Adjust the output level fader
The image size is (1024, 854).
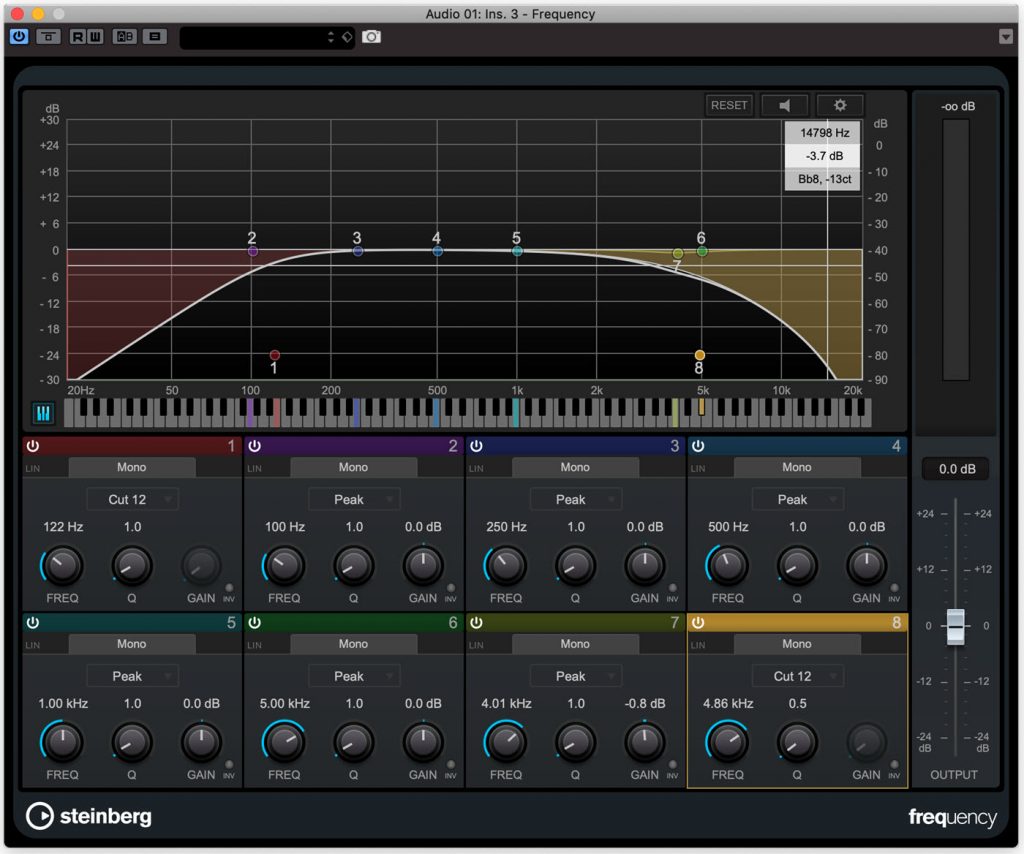click(954, 625)
